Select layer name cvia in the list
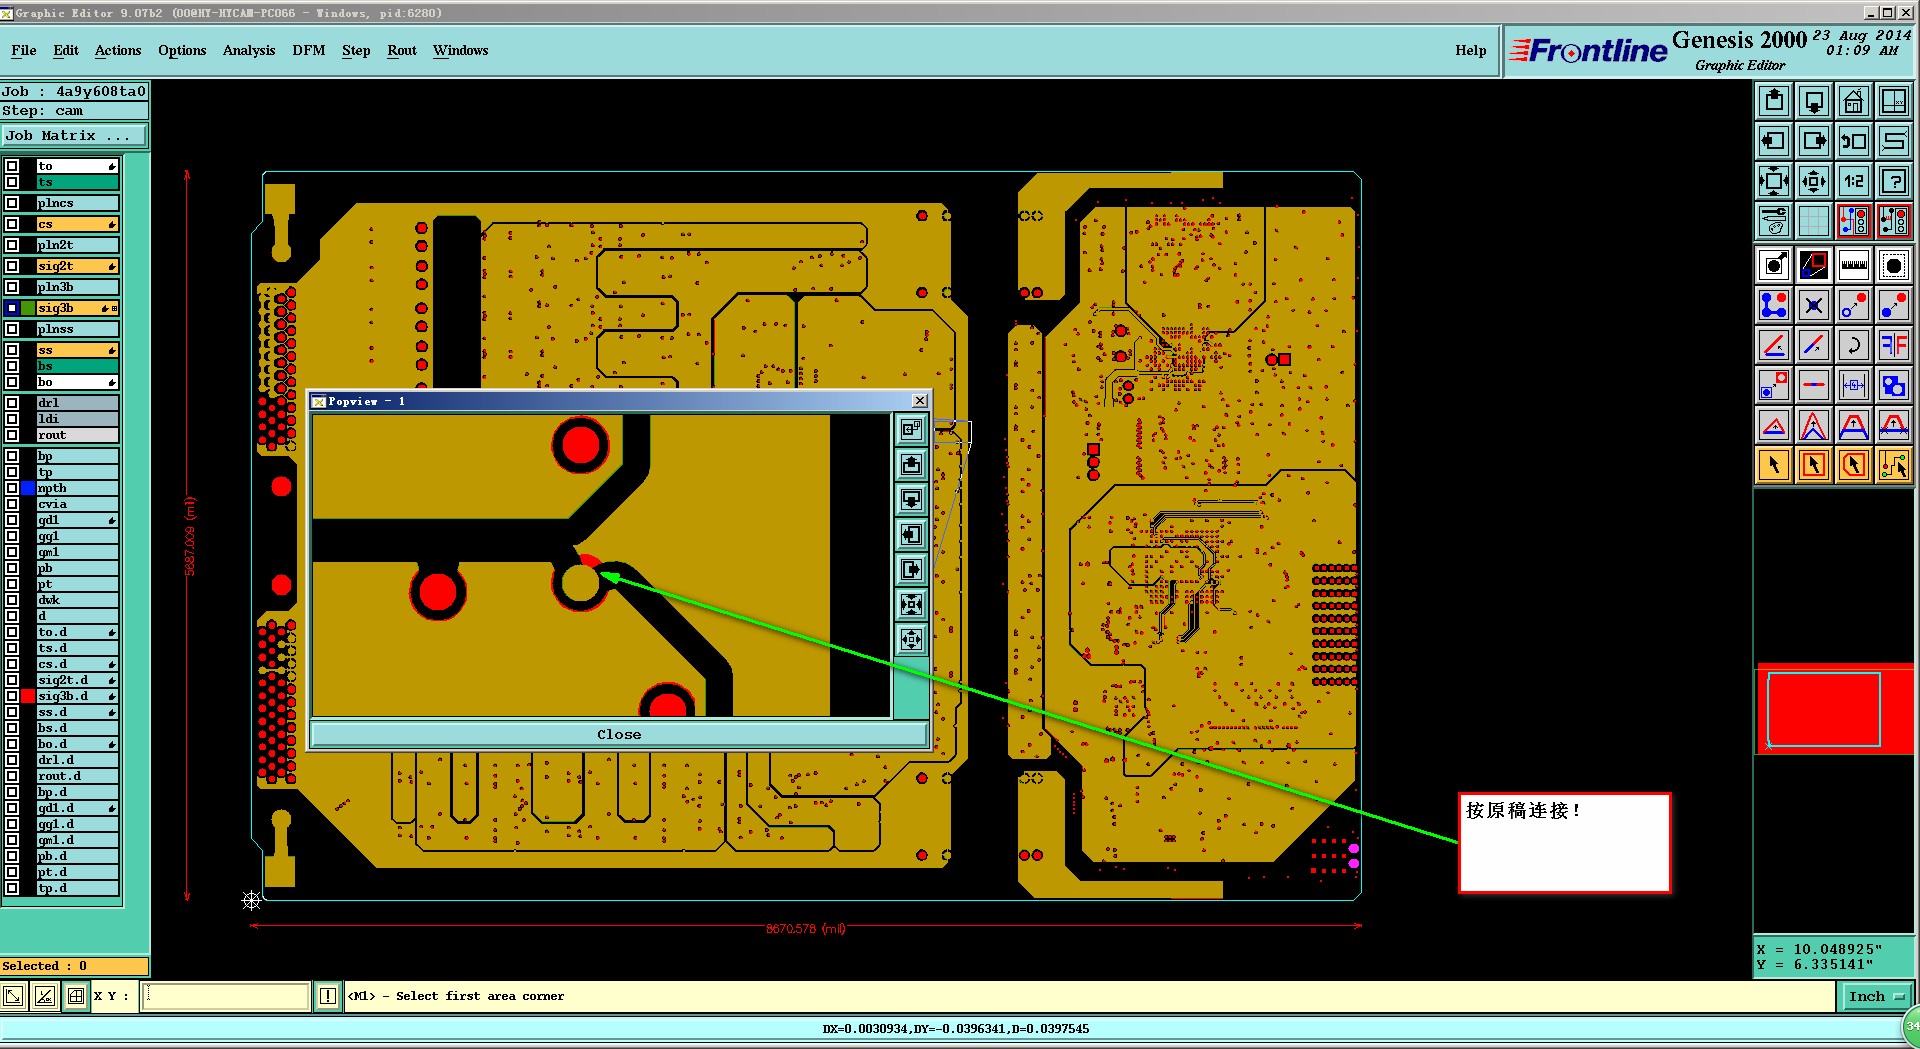 (77, 504)
